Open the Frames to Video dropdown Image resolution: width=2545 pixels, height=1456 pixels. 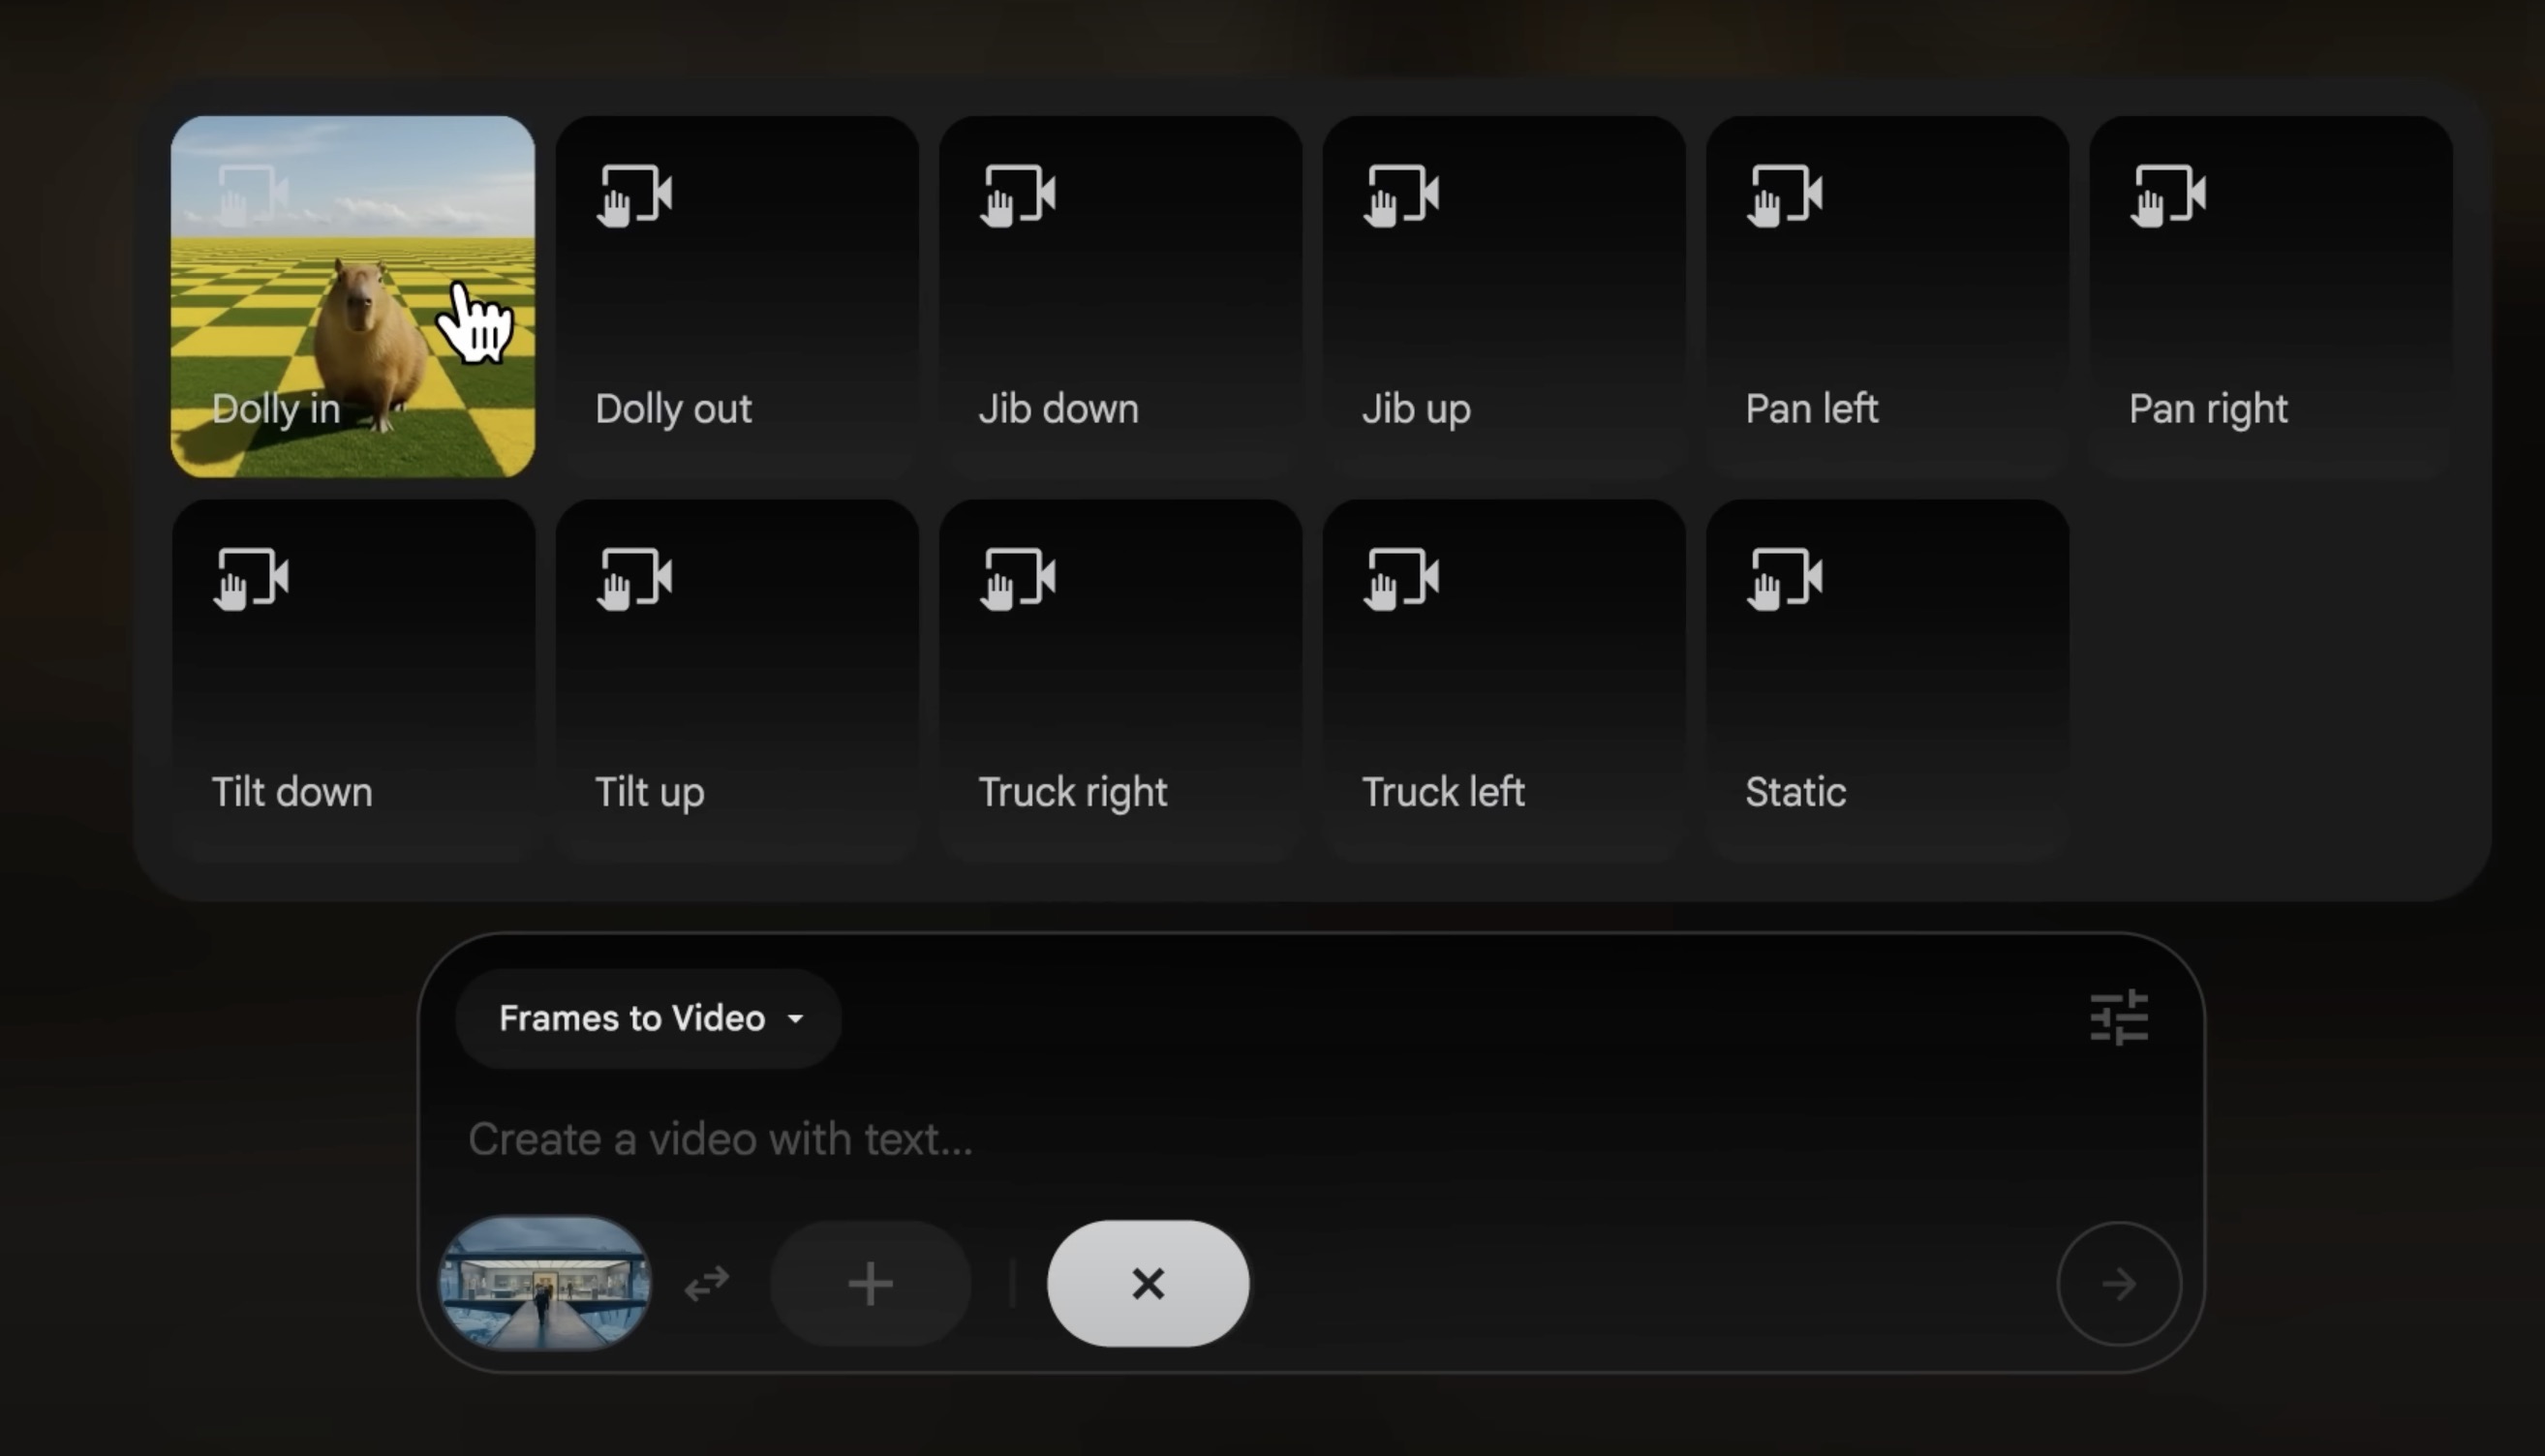[647, 1018]
